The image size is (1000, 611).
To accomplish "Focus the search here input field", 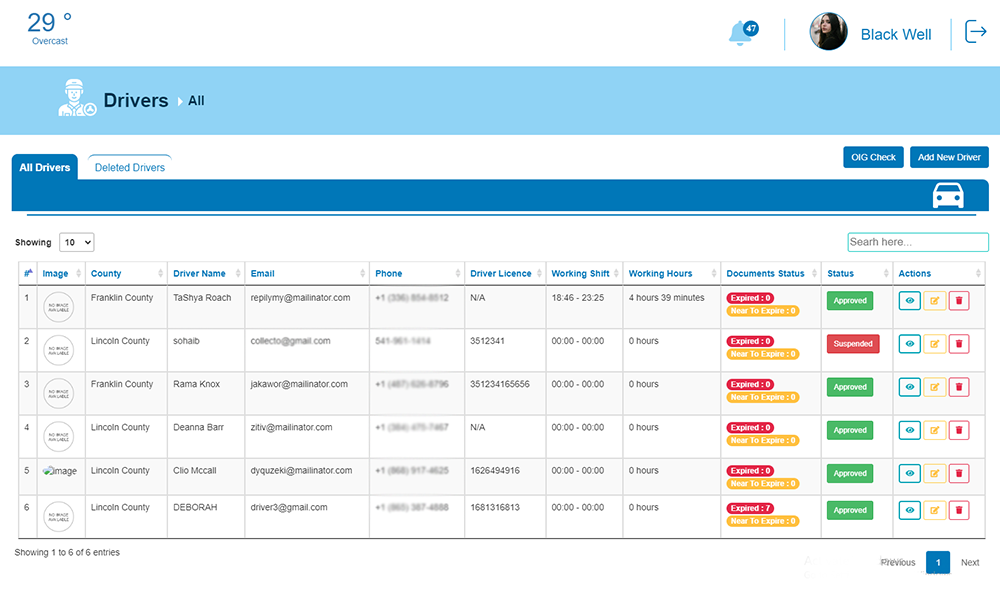I will click(917, 242).
